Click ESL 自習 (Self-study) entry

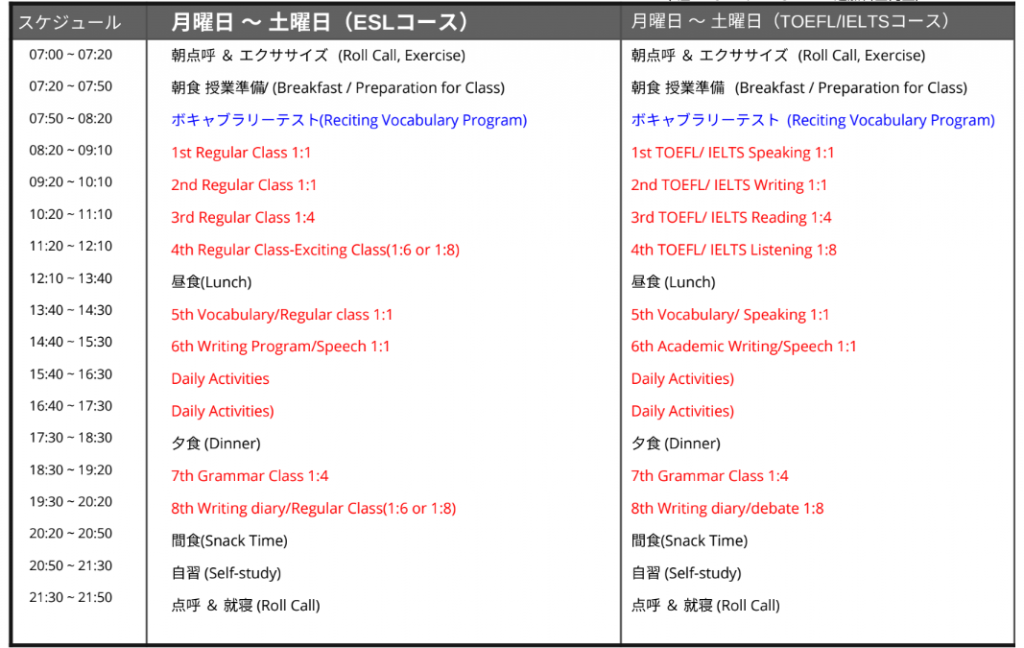click(x=226, y=574)
